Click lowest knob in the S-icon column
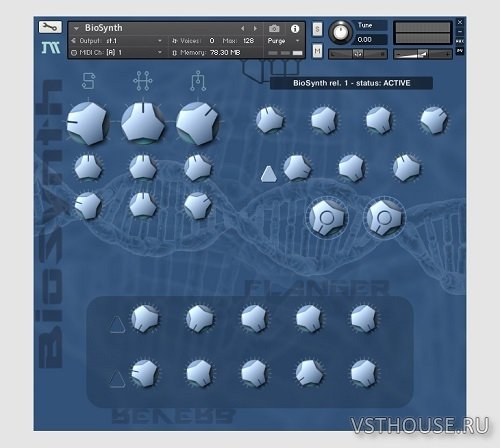The image size is (500, 448). click(x=88, y=206)
